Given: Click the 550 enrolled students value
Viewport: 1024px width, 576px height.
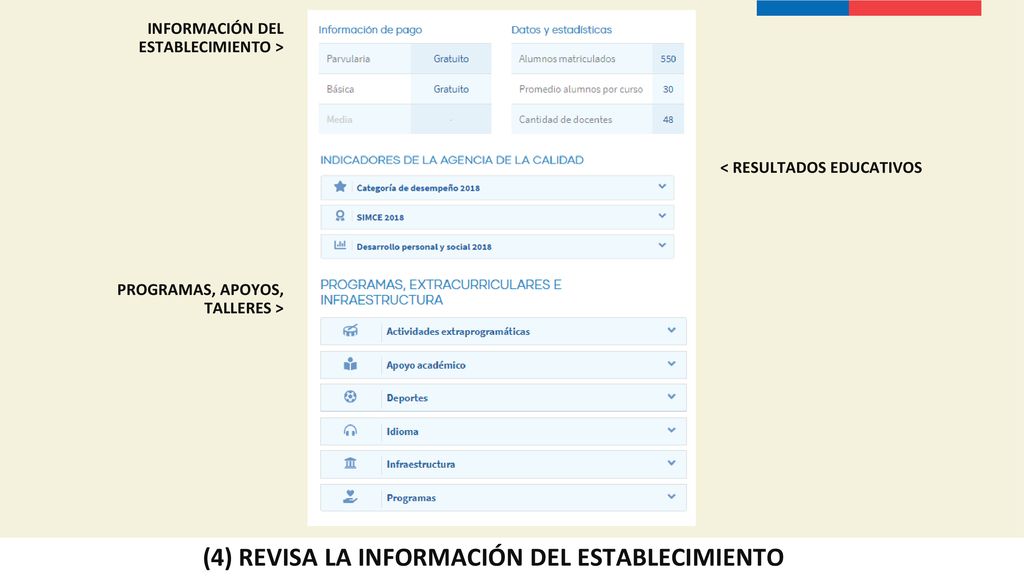Looking at the screenshot, I should (668, 59).
